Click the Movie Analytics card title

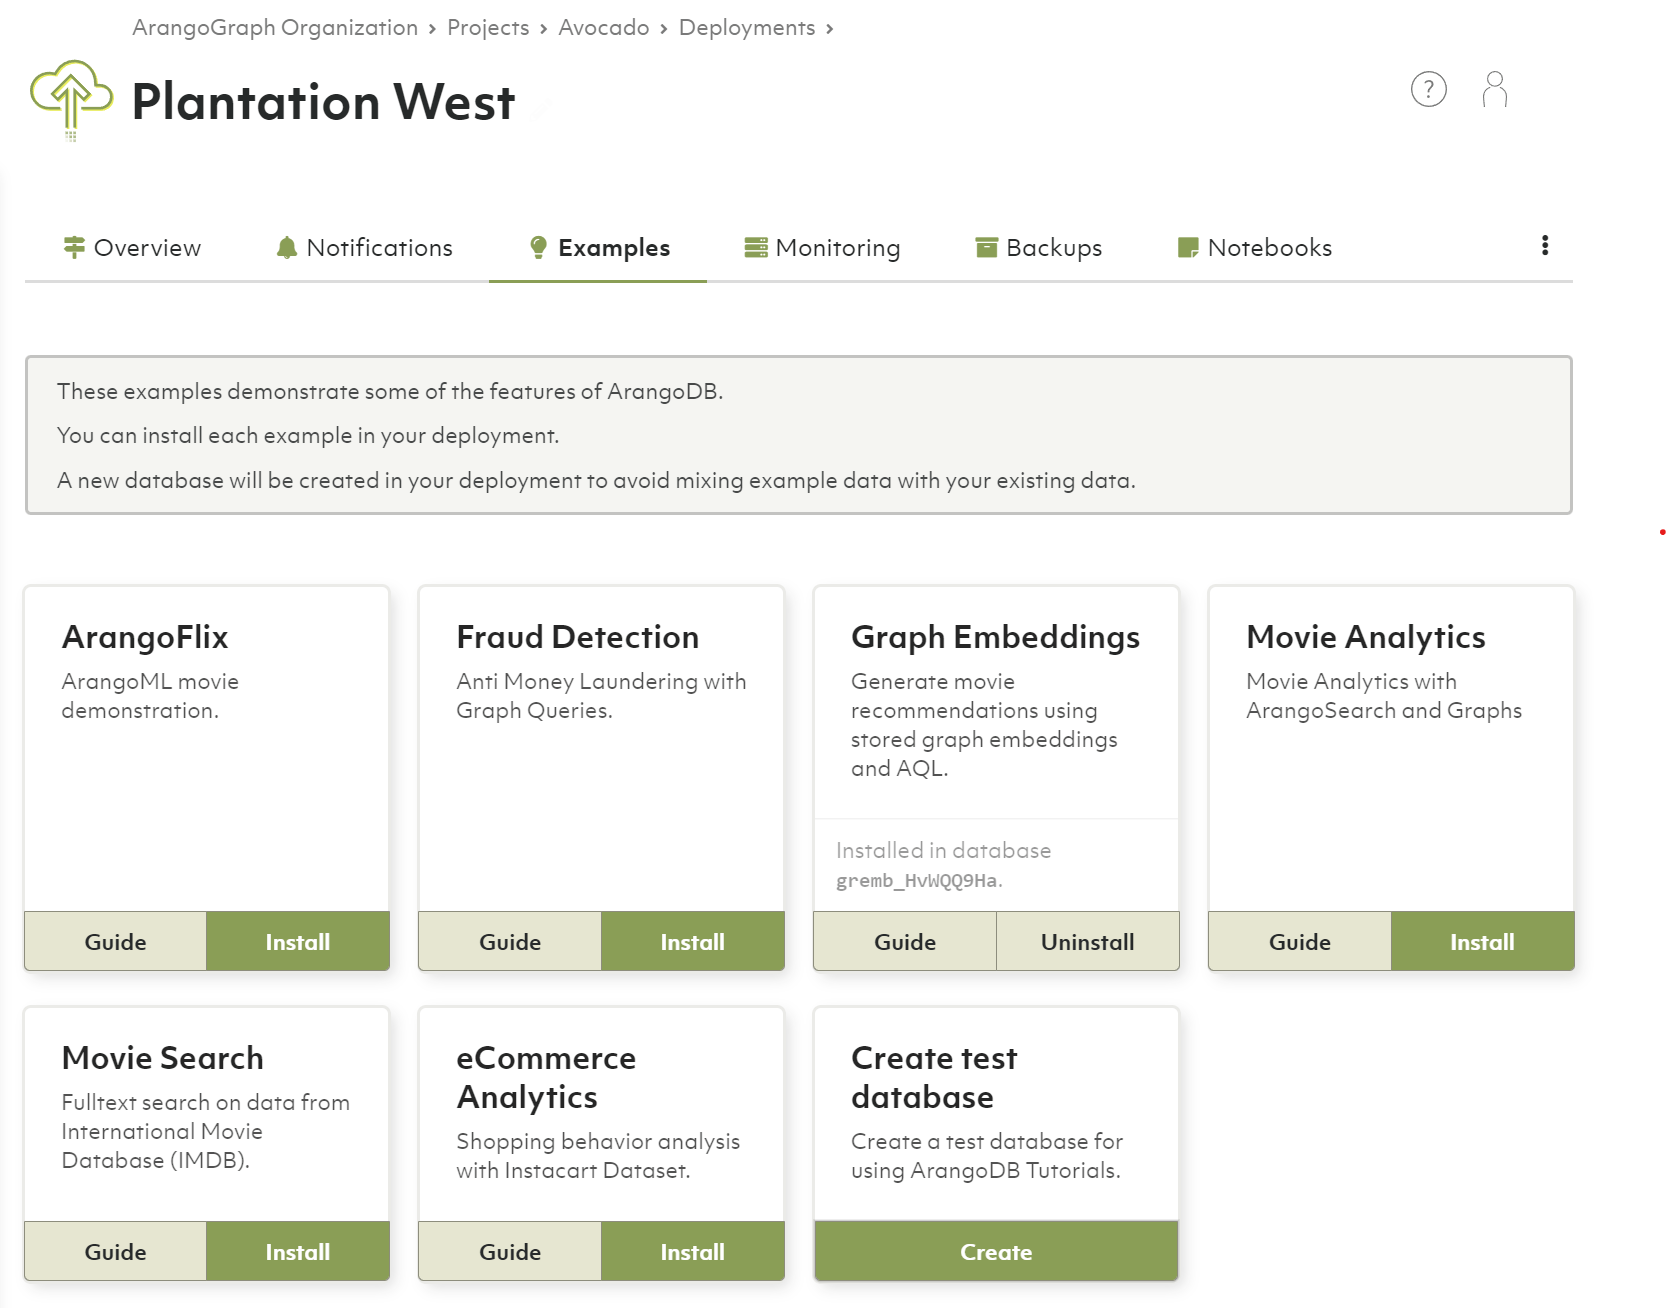click(1365, 637)
